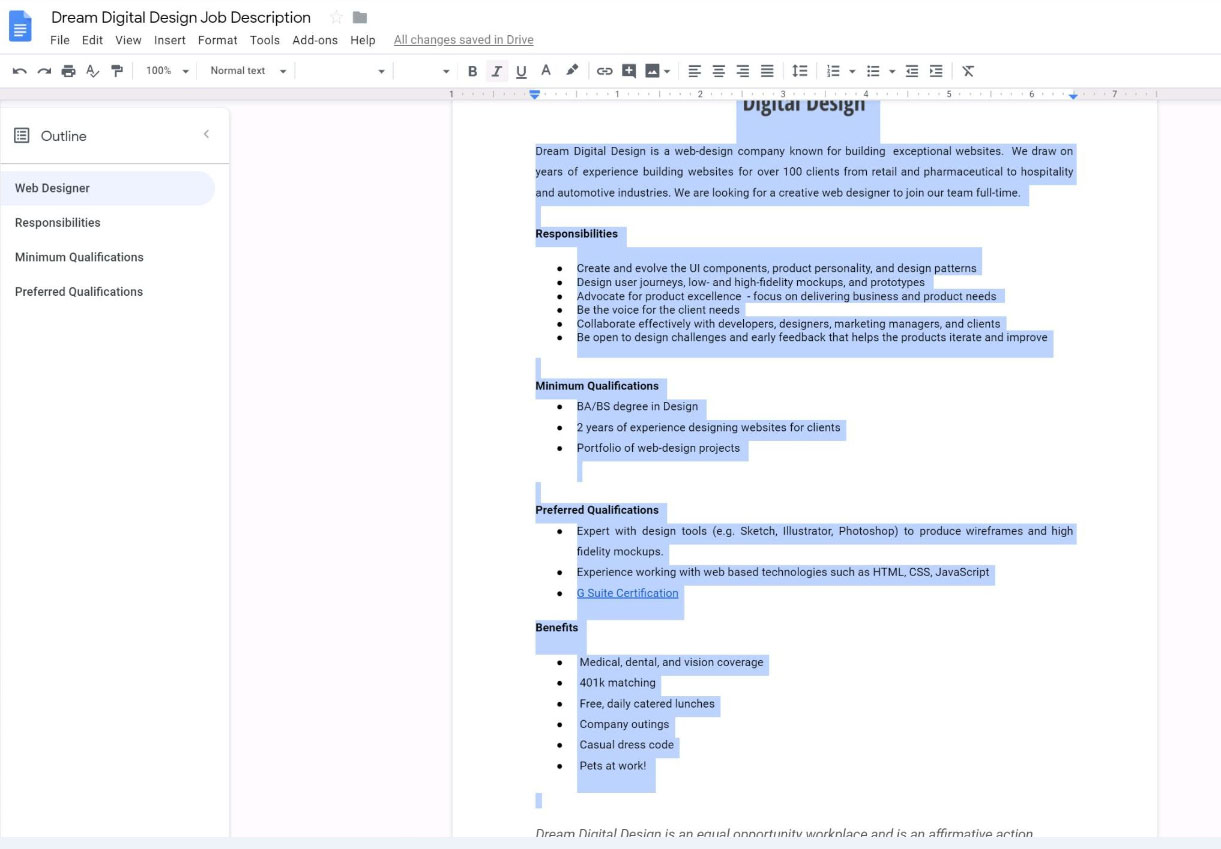Decrease the indent level
1221x849 pixels.
(x=912, y=71)
